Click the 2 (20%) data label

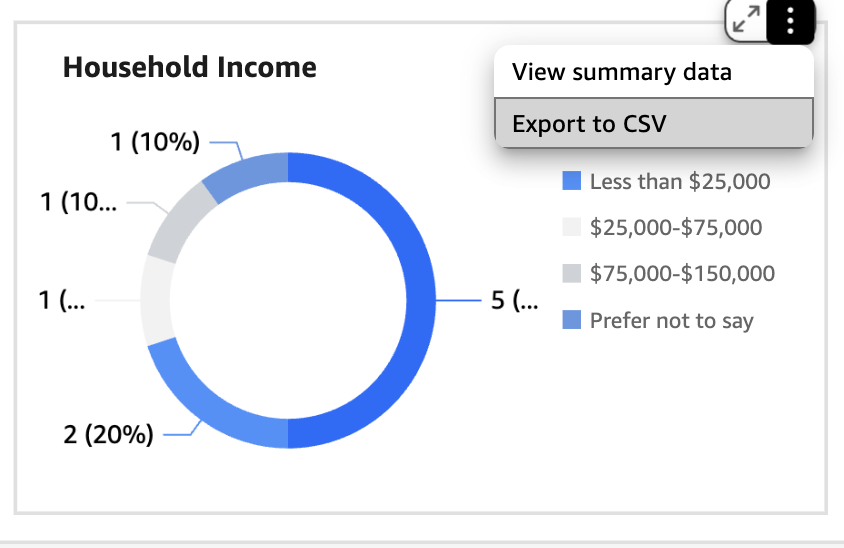[x=108, y=434]
